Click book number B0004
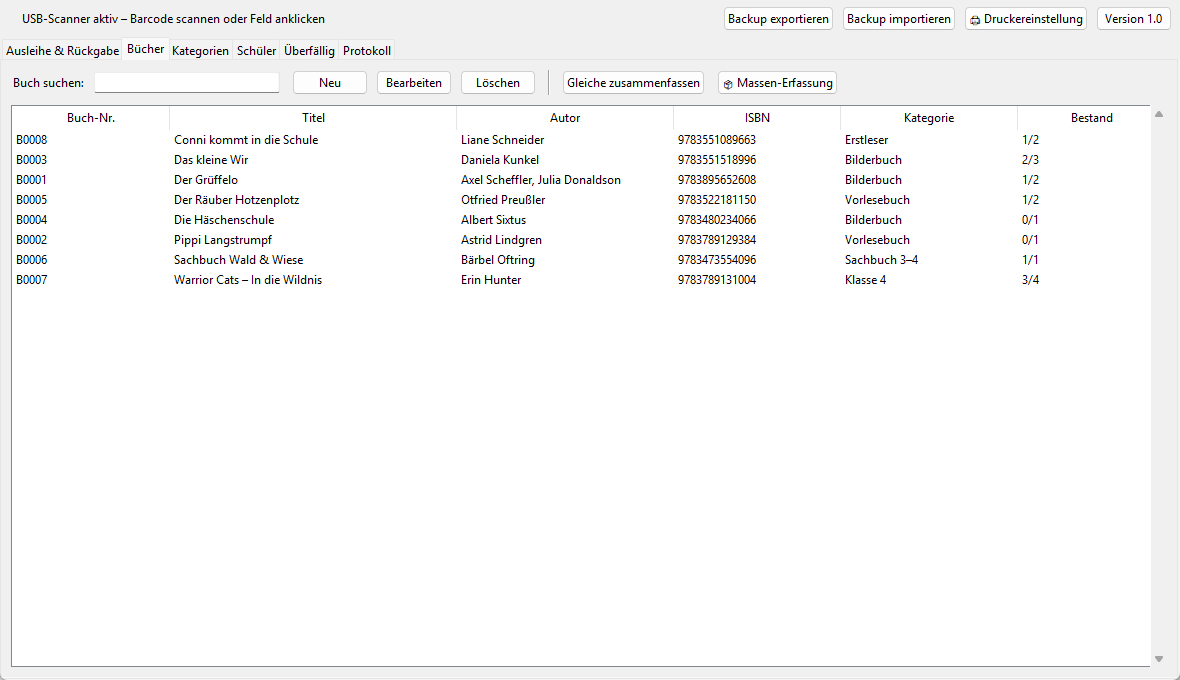This screenshot has width=1180, height=680. tap(32, 220)
